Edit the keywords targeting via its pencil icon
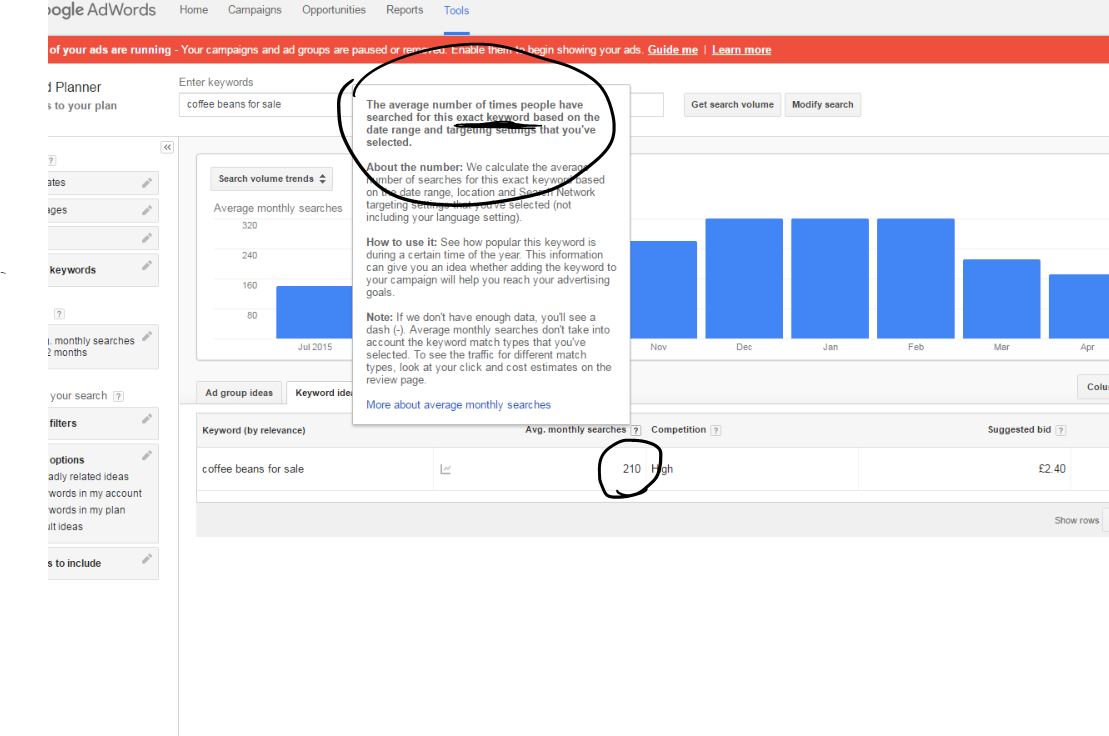The image size is (1109, 736). 146,266
